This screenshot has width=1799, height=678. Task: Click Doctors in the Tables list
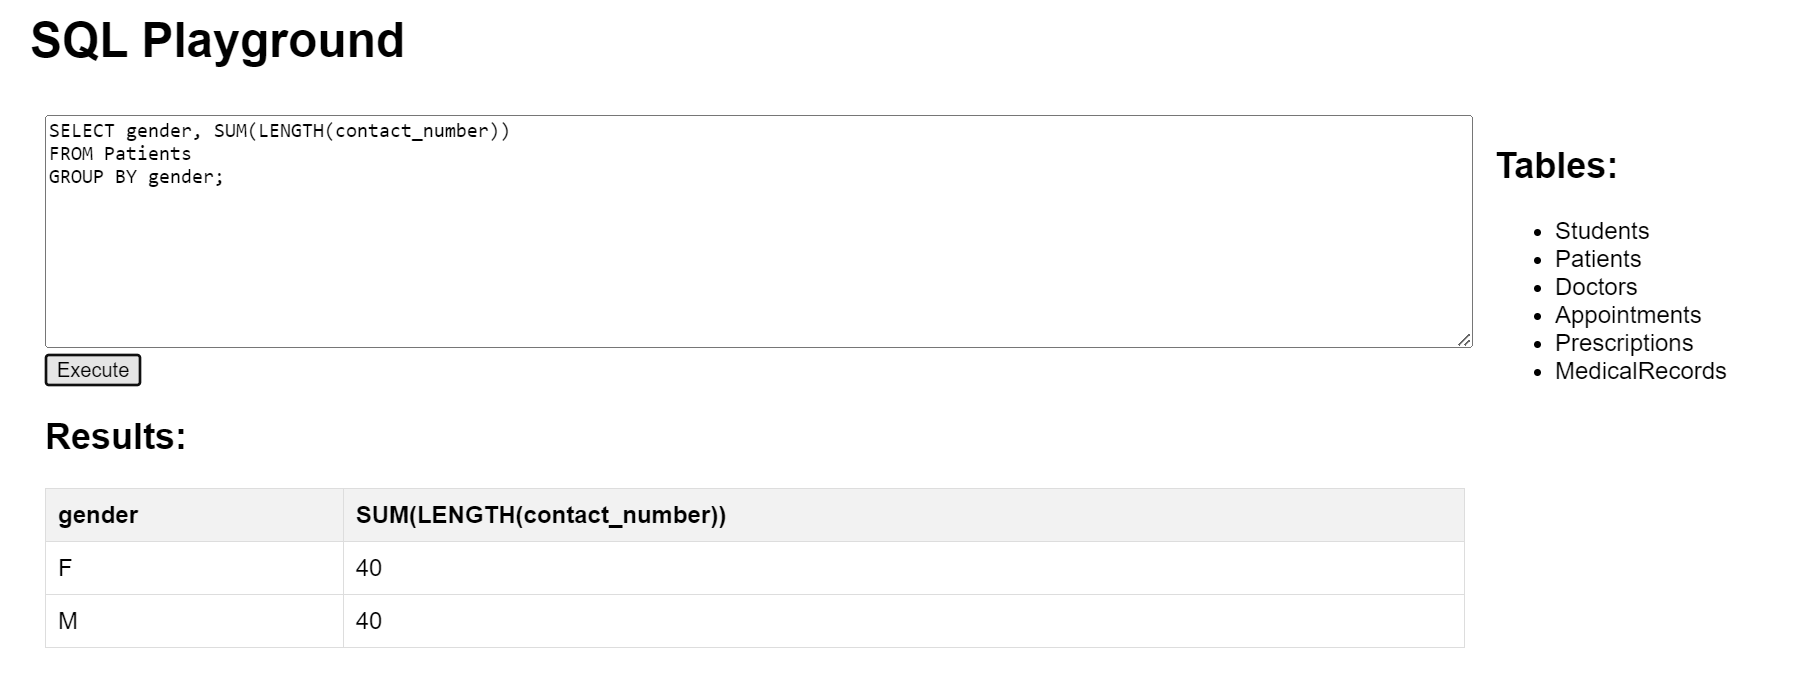pyautogui.click(x=1595, y=287)
